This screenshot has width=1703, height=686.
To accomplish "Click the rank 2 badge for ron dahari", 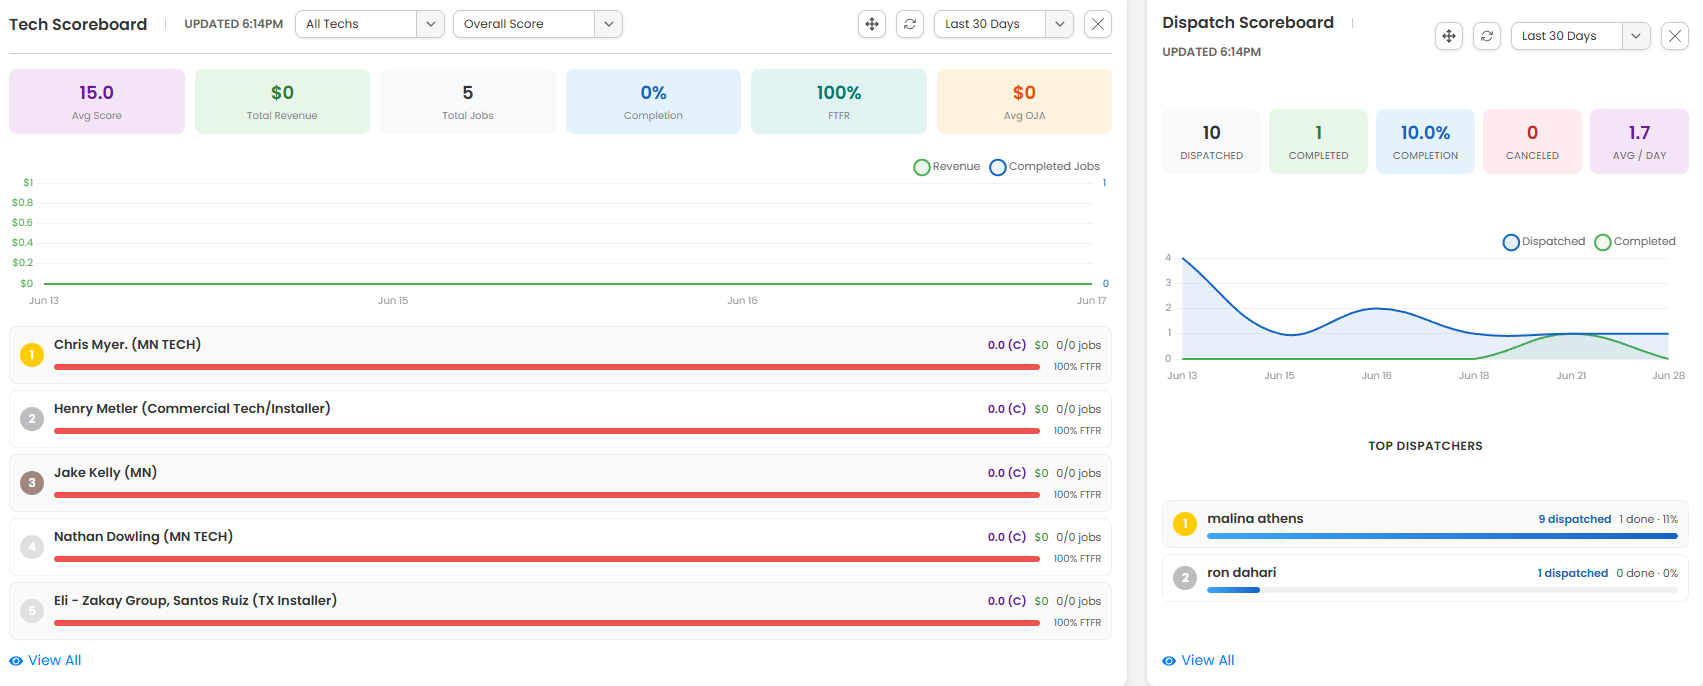I will tap(1185, 578).
